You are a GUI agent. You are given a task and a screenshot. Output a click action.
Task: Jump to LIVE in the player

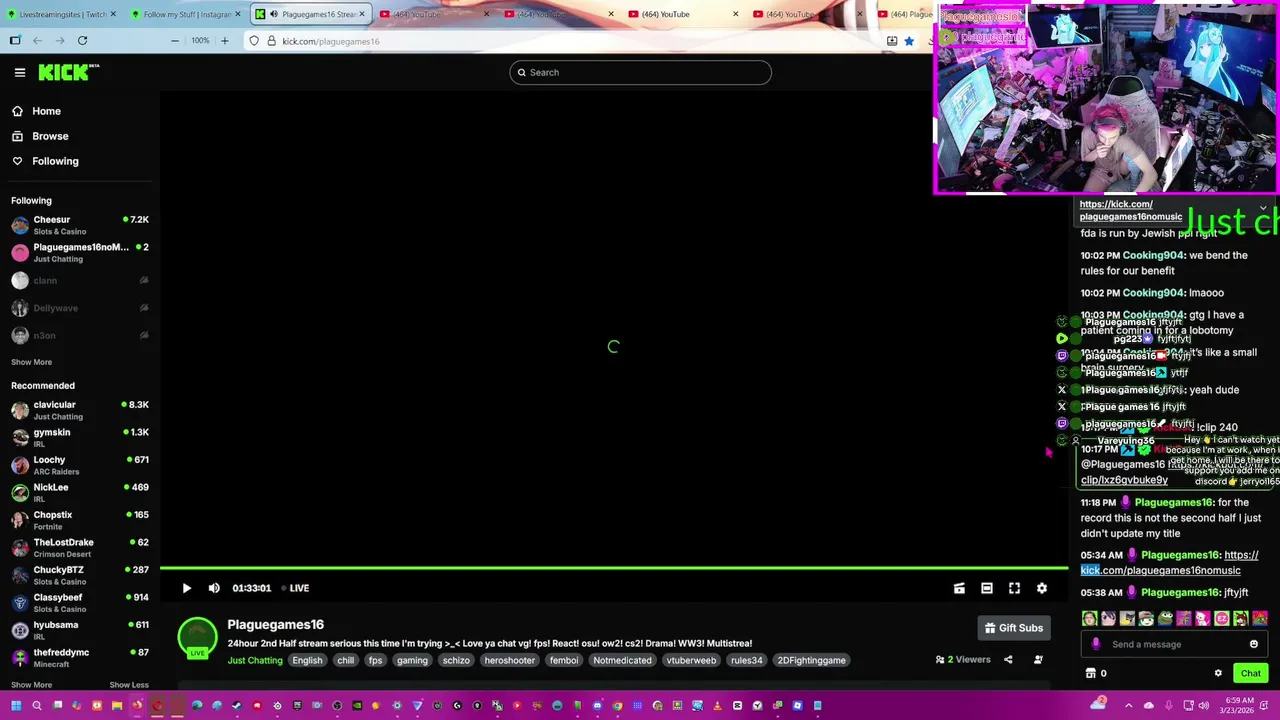tap(296, 588)
